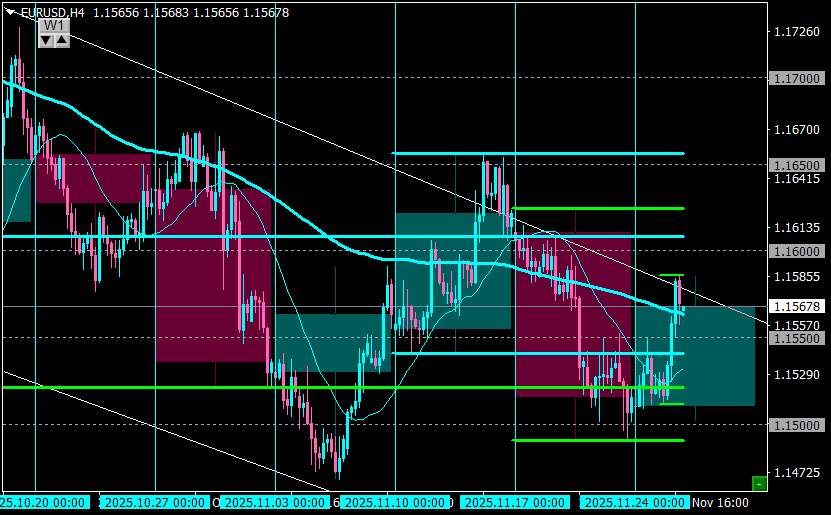The height and width of the screenshot is (515, 831).
Task: Click the 1.16135 price scale value
Action: (797, 228)
